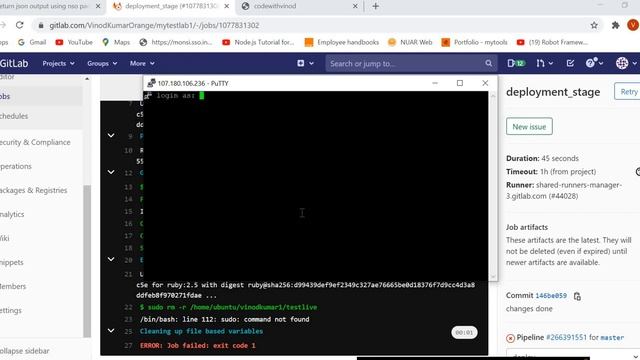Screen dimensions: 640x360
Task: Open the YouTube bookmark
Action: click(74, 42)
